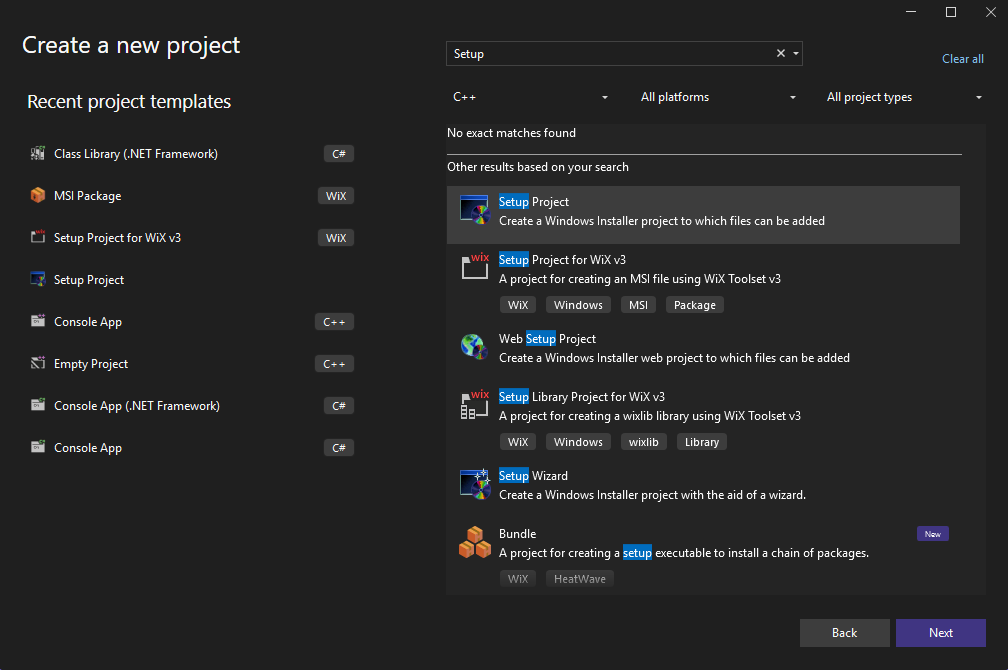Viewport: 1008px width, 670px height.
Task: Click inside the Setup search field
Action: tap(610, 54)
